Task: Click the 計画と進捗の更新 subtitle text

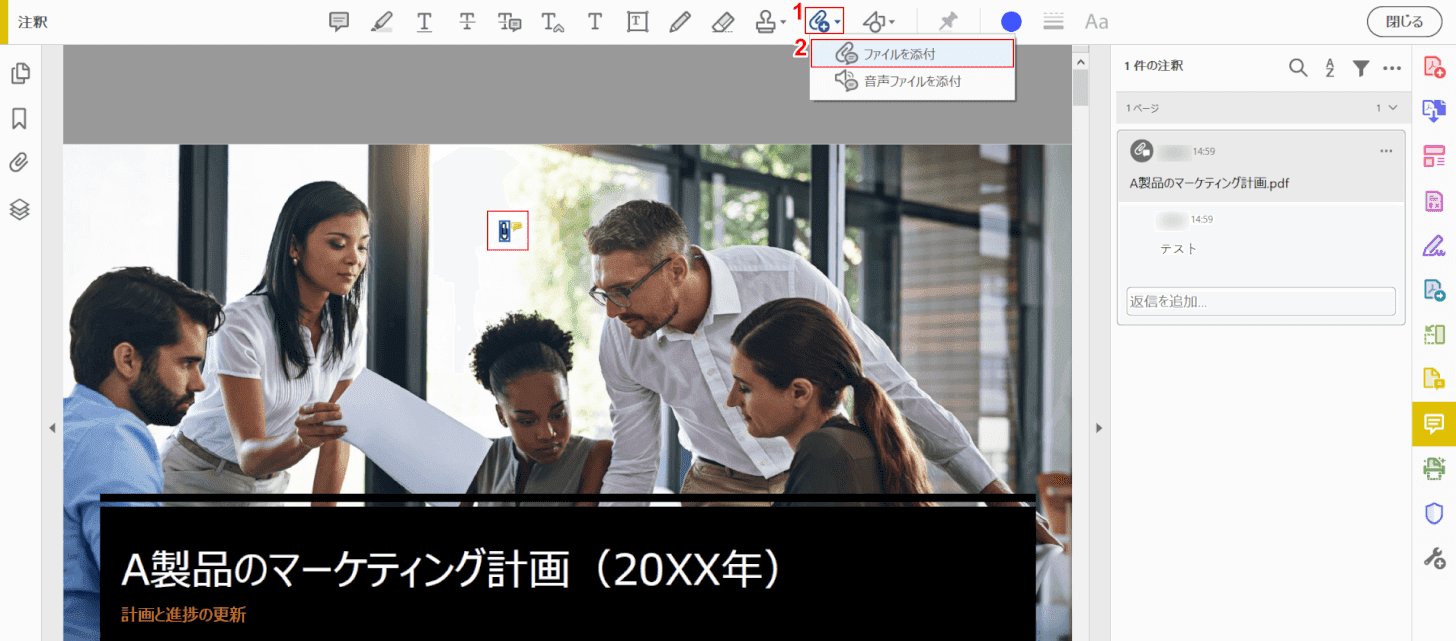Action: tap(184, 614)
